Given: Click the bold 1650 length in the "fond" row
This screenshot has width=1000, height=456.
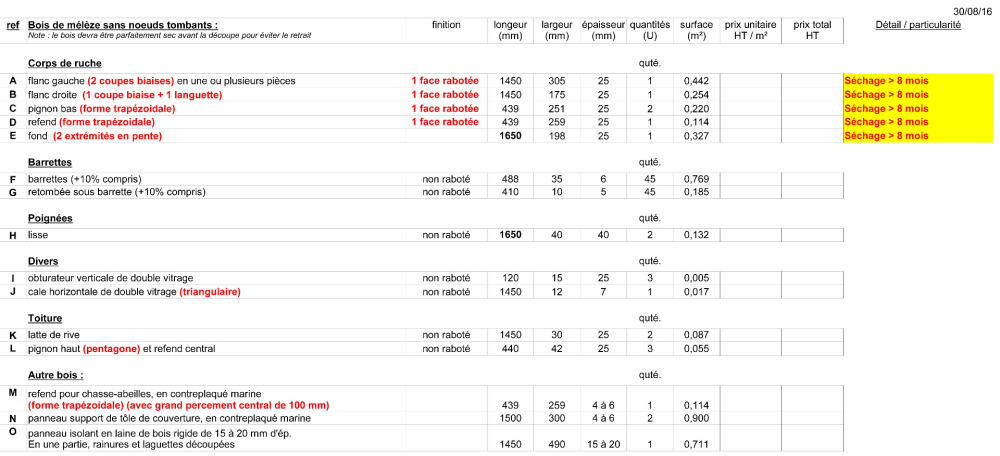Looking at the screenshot, I should coord(511,135).
